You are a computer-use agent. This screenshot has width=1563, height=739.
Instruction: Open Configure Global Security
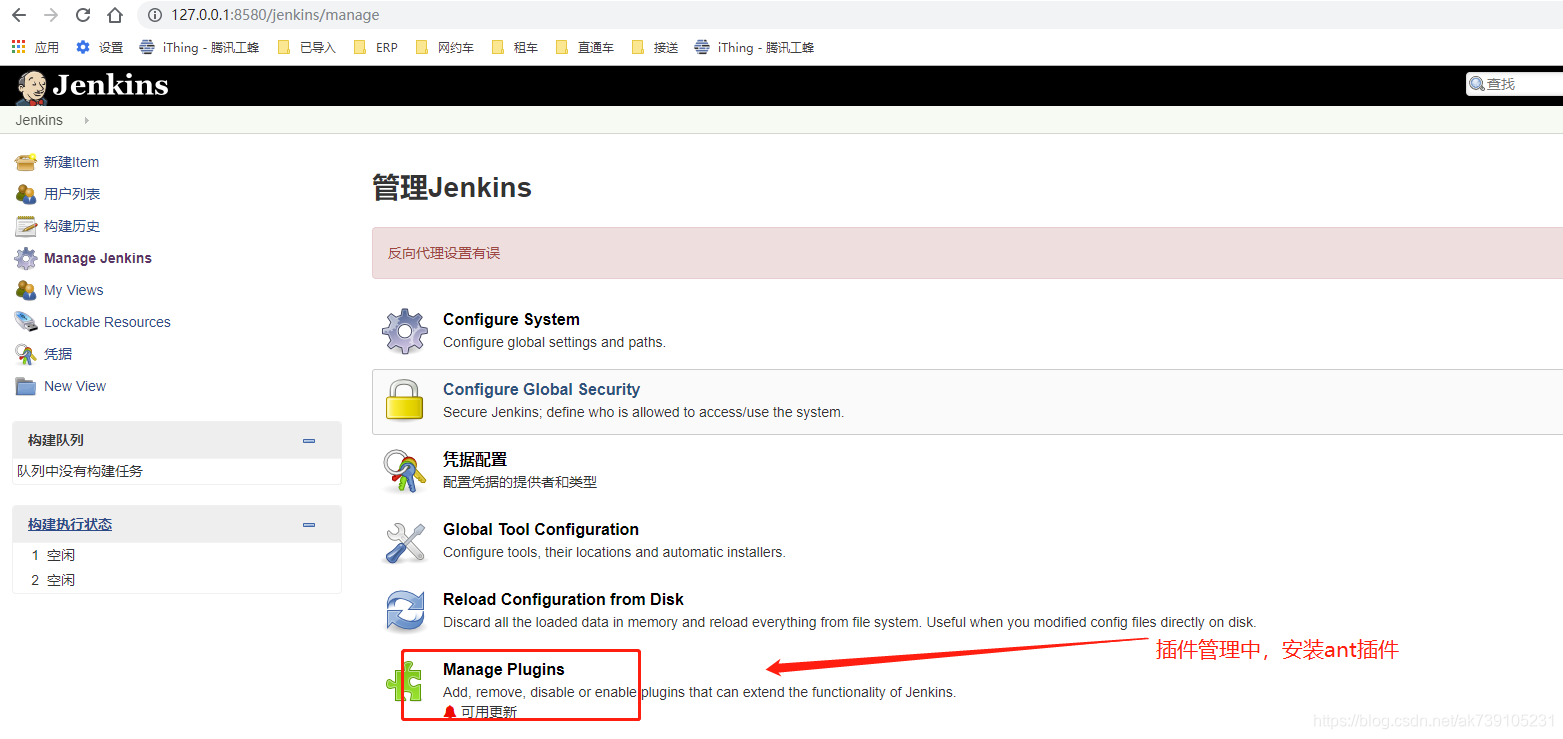coord(541,389)
